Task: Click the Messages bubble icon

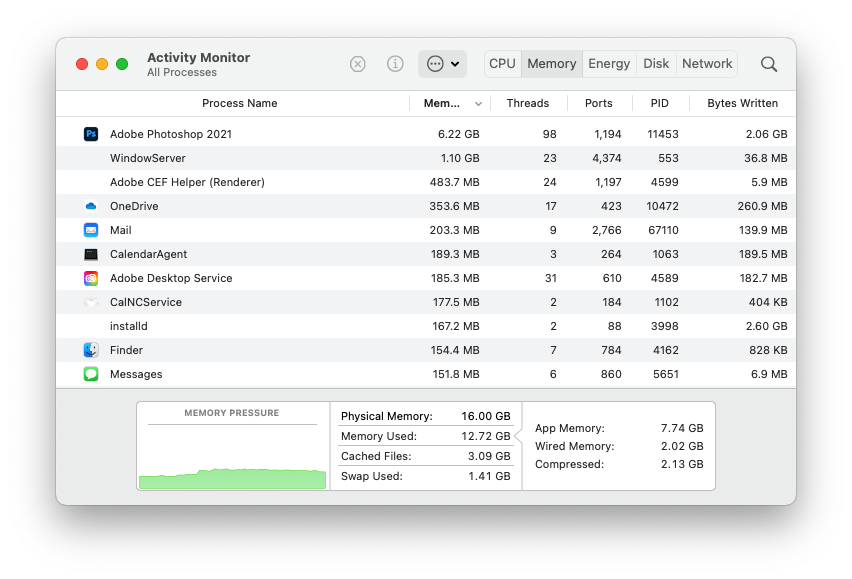Action: tap(91, 374)
